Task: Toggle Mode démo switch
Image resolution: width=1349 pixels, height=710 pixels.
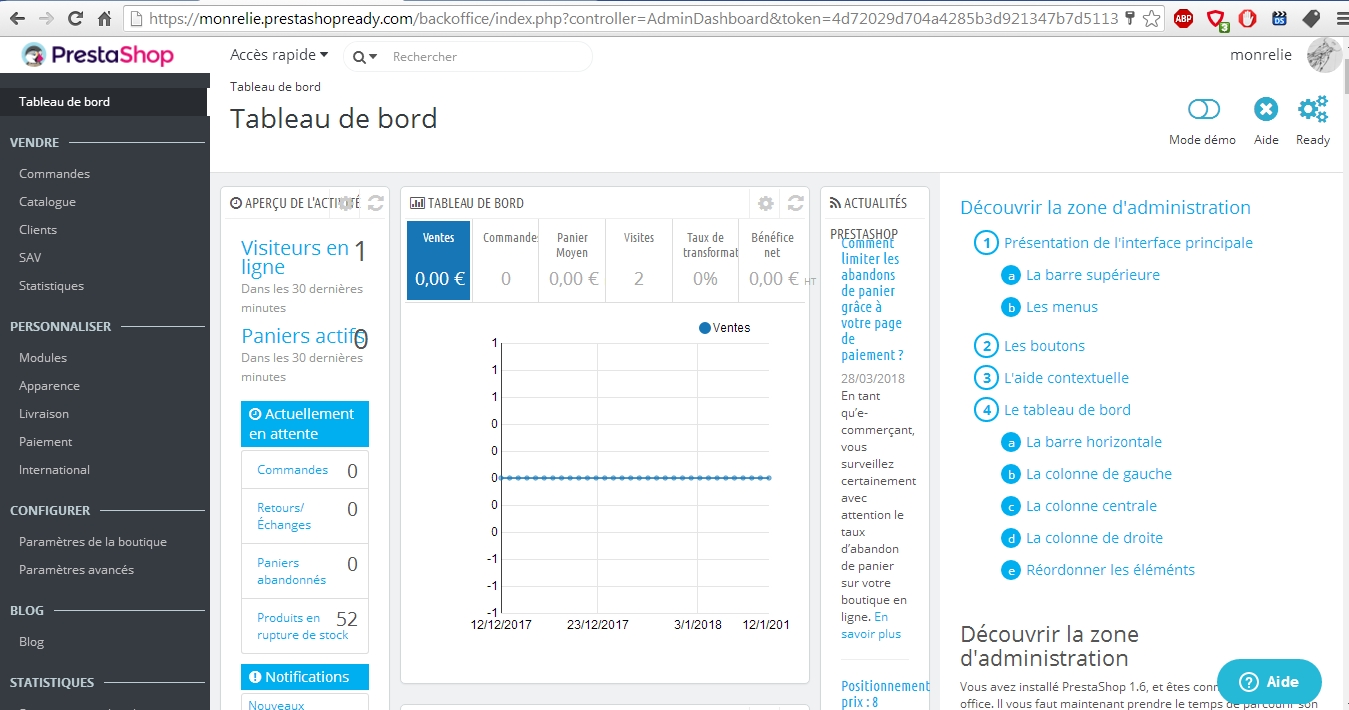Action: click(x=1204, y=109)
